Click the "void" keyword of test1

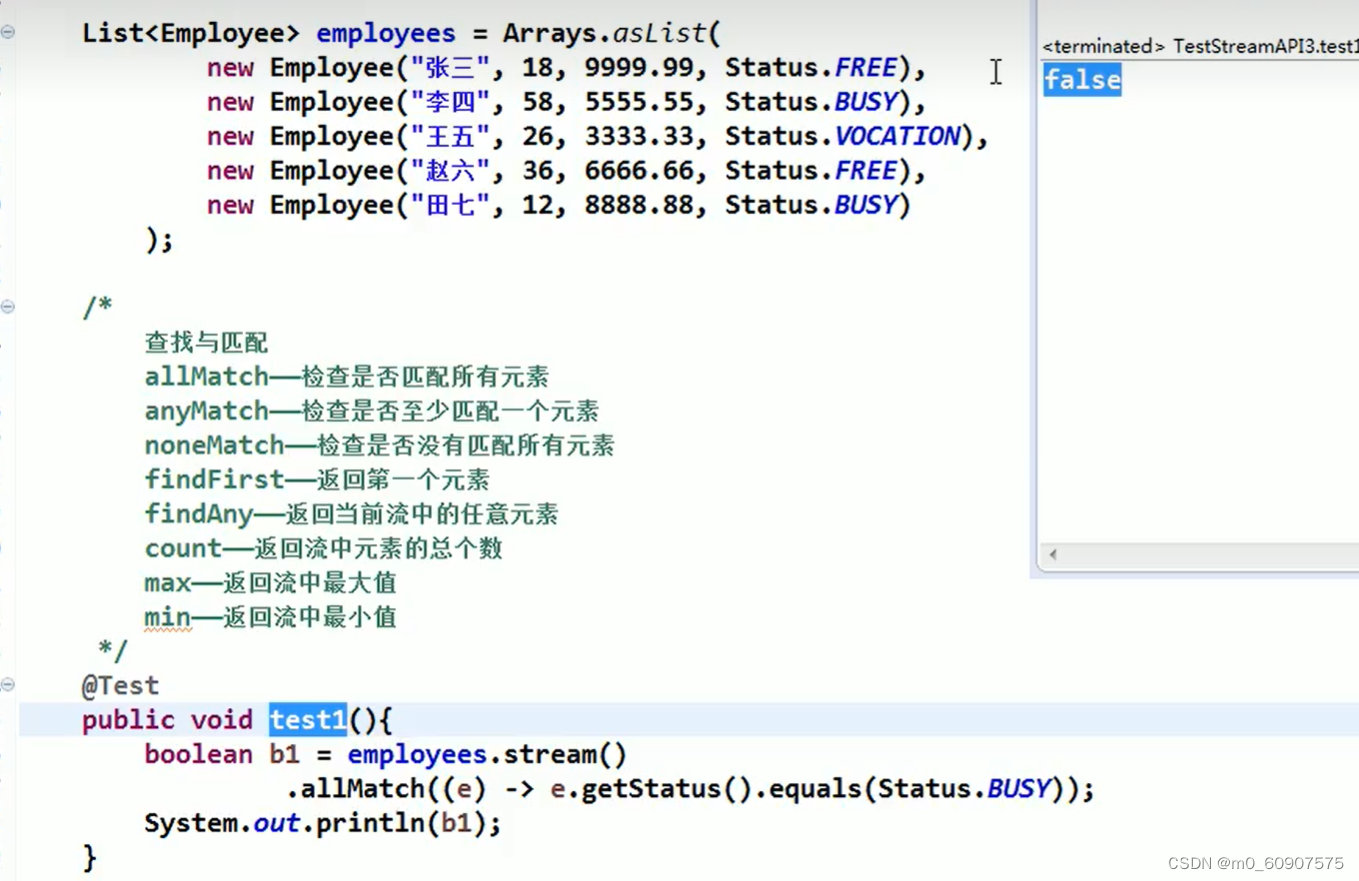pos(222,720)
